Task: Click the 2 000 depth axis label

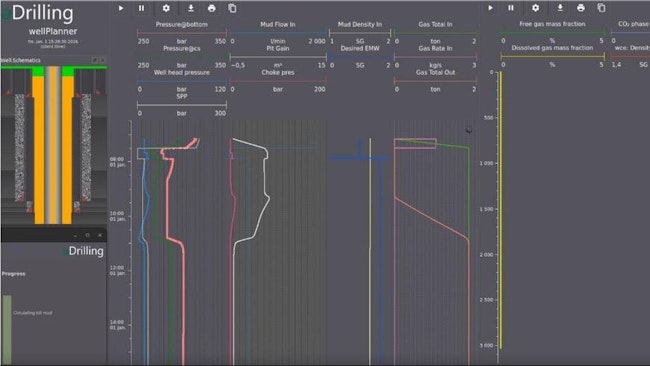Action: pyautogui.click(x=486, y=255)
